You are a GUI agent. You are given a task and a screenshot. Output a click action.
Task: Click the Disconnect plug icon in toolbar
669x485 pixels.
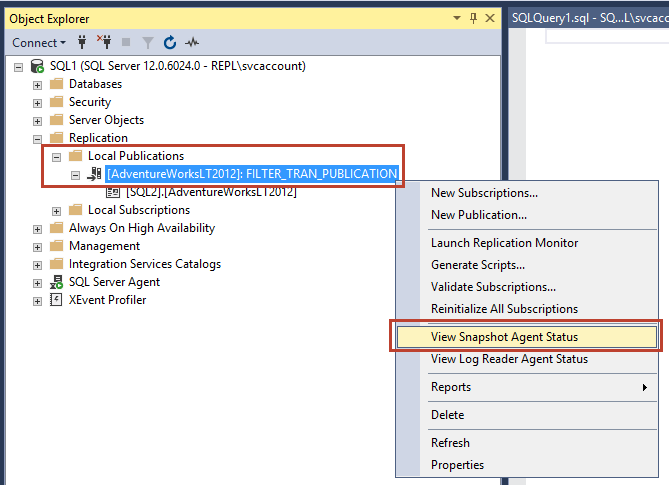[105, 43]
